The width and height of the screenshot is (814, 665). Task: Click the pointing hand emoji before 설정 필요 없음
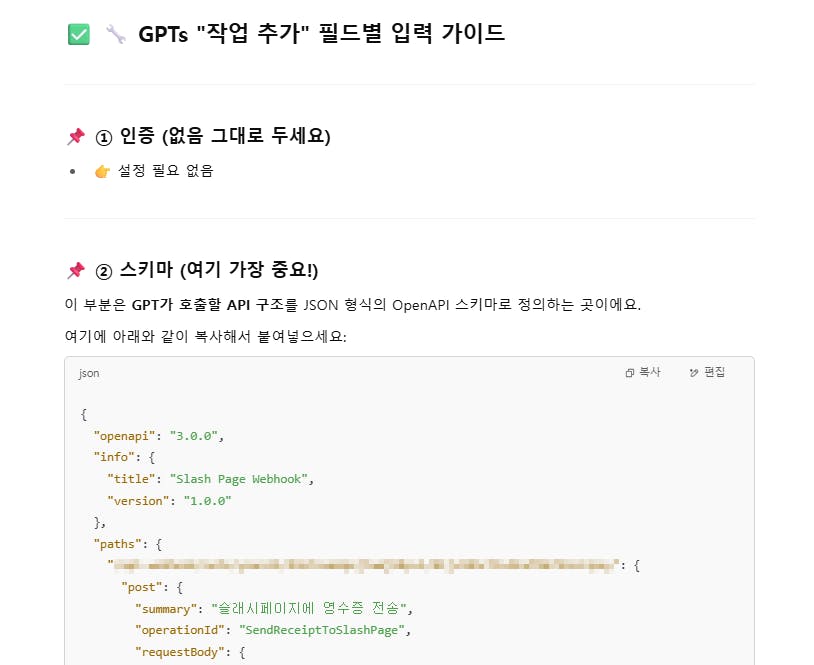click(102, 171)
